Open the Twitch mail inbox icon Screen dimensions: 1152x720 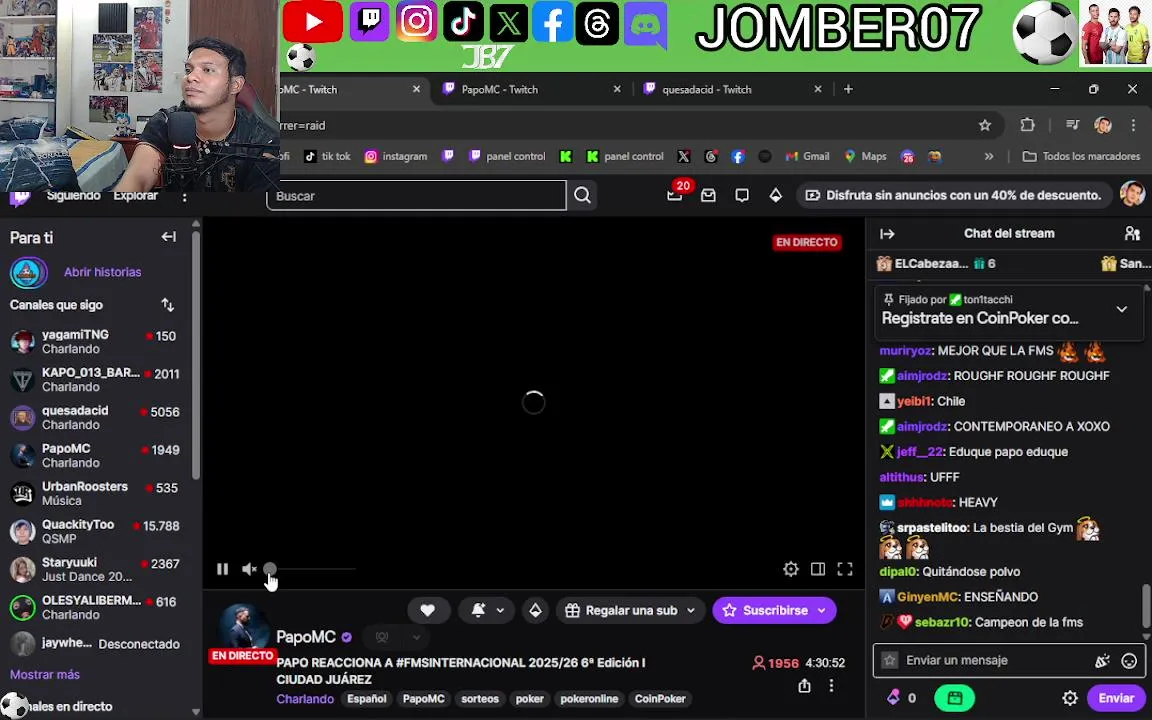click(708, 195)
